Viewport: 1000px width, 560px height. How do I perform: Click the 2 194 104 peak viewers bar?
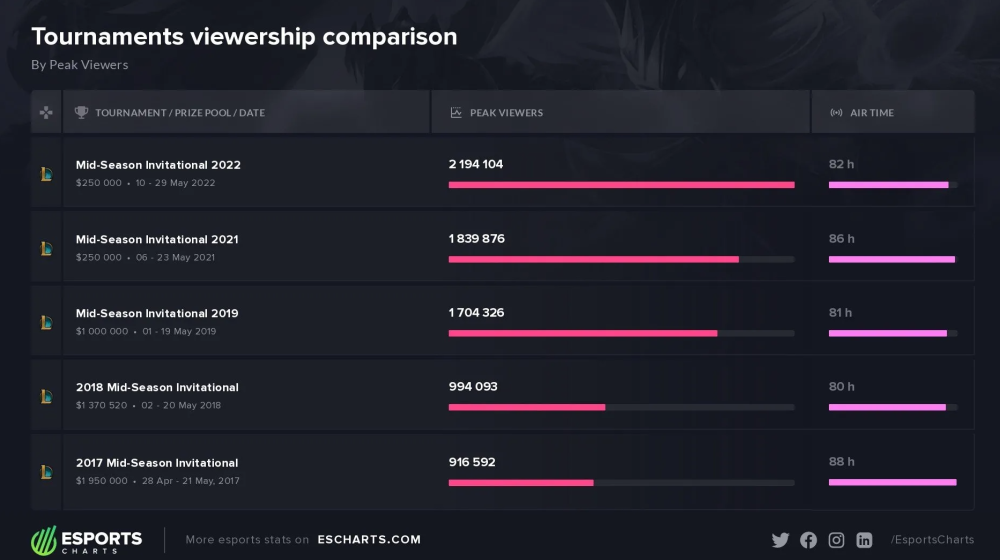[x=621, y=185]
